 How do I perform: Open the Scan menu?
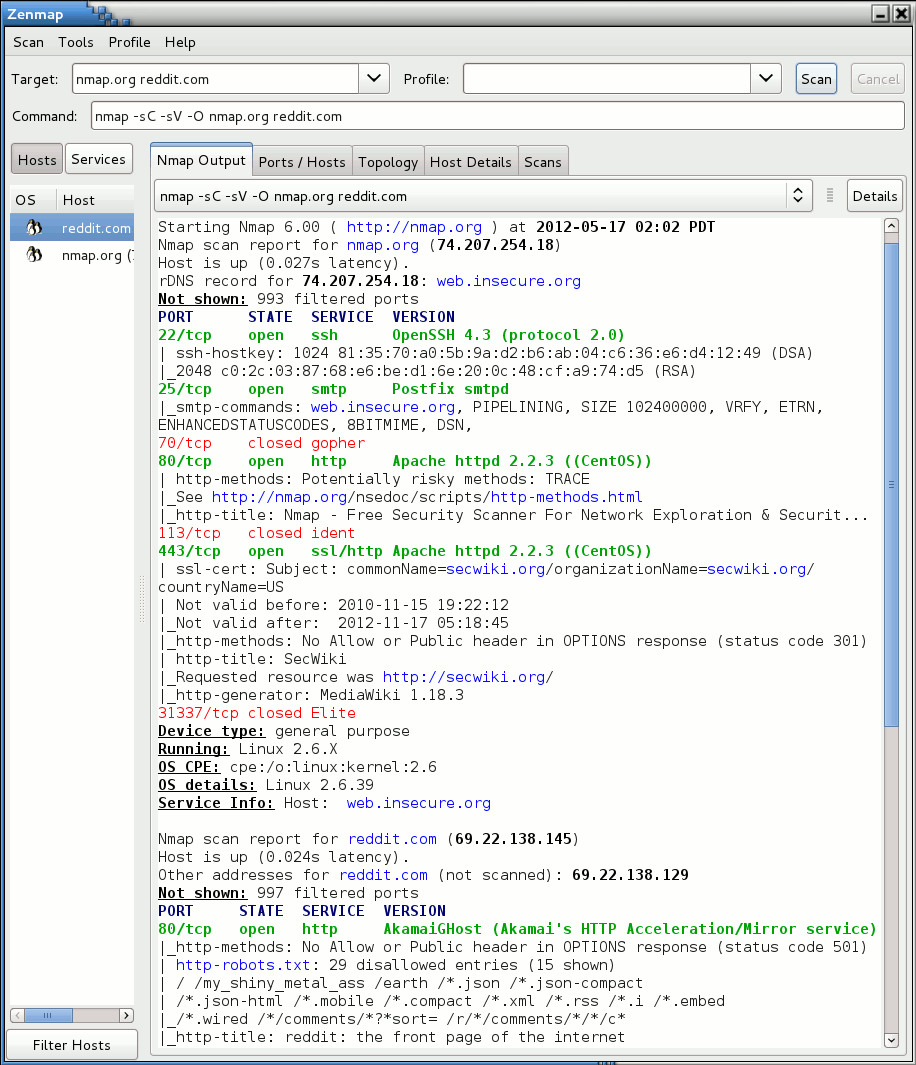27,42
